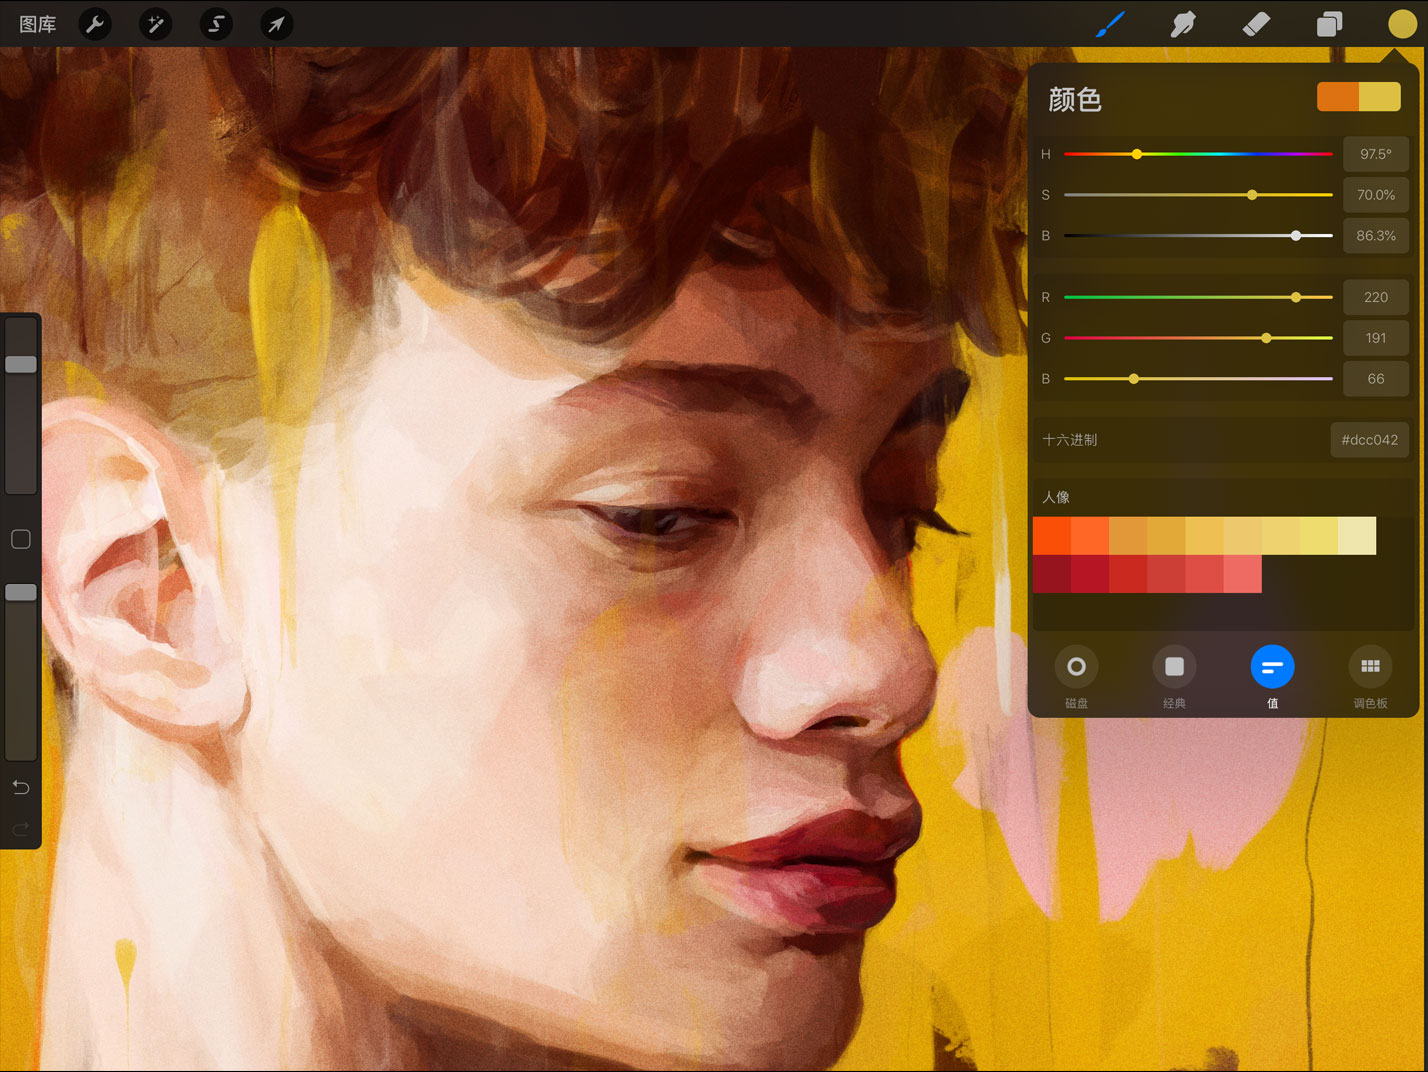Viewport: 1428px width, 1072px height.
Task: Tap the active color circle in top bar
Action: [x=1402, y=24]
